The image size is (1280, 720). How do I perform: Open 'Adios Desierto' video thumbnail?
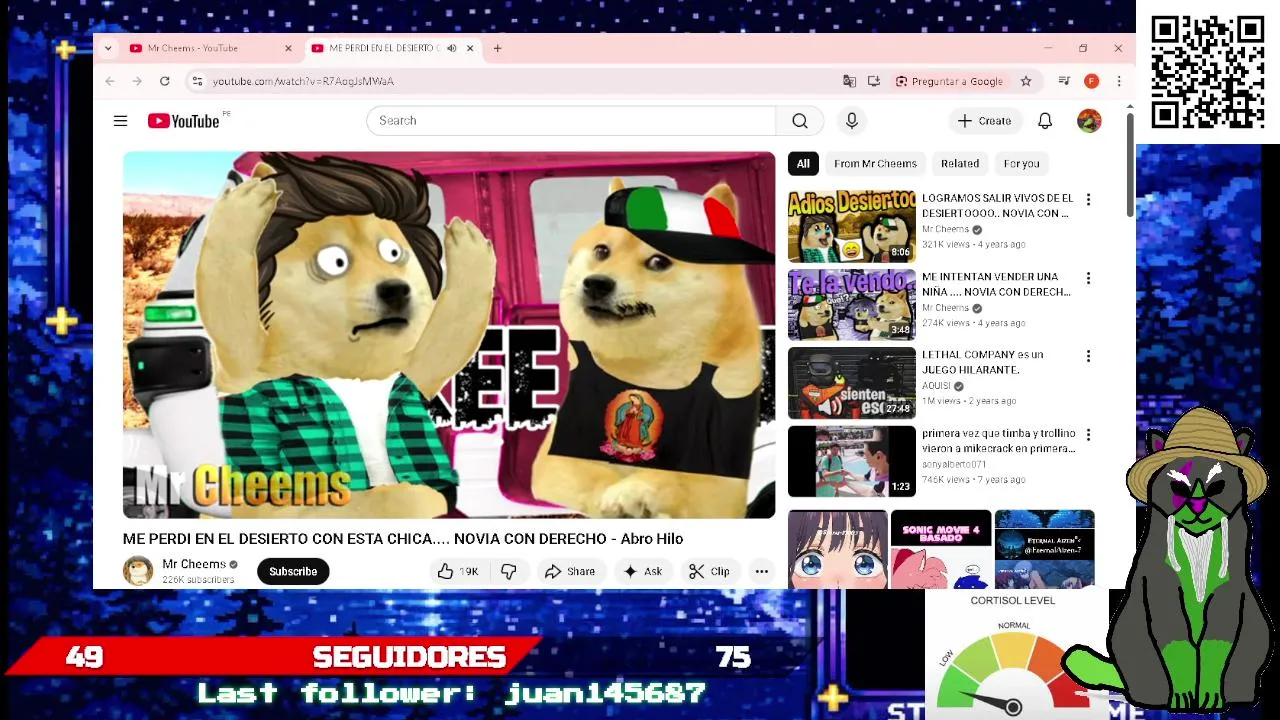pyautogui.click(x=851, y=226)
